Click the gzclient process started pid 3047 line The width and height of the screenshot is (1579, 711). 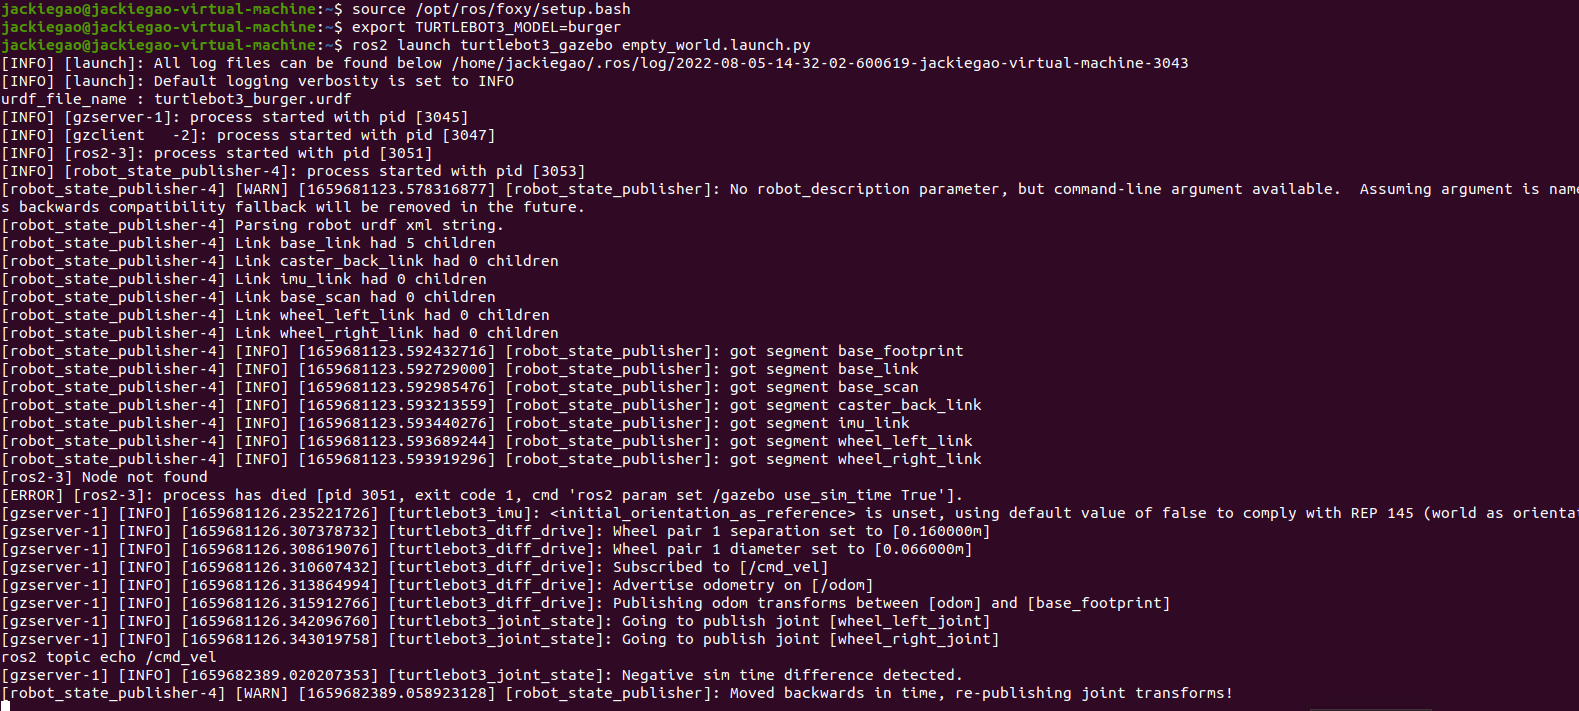coord(249,135)
